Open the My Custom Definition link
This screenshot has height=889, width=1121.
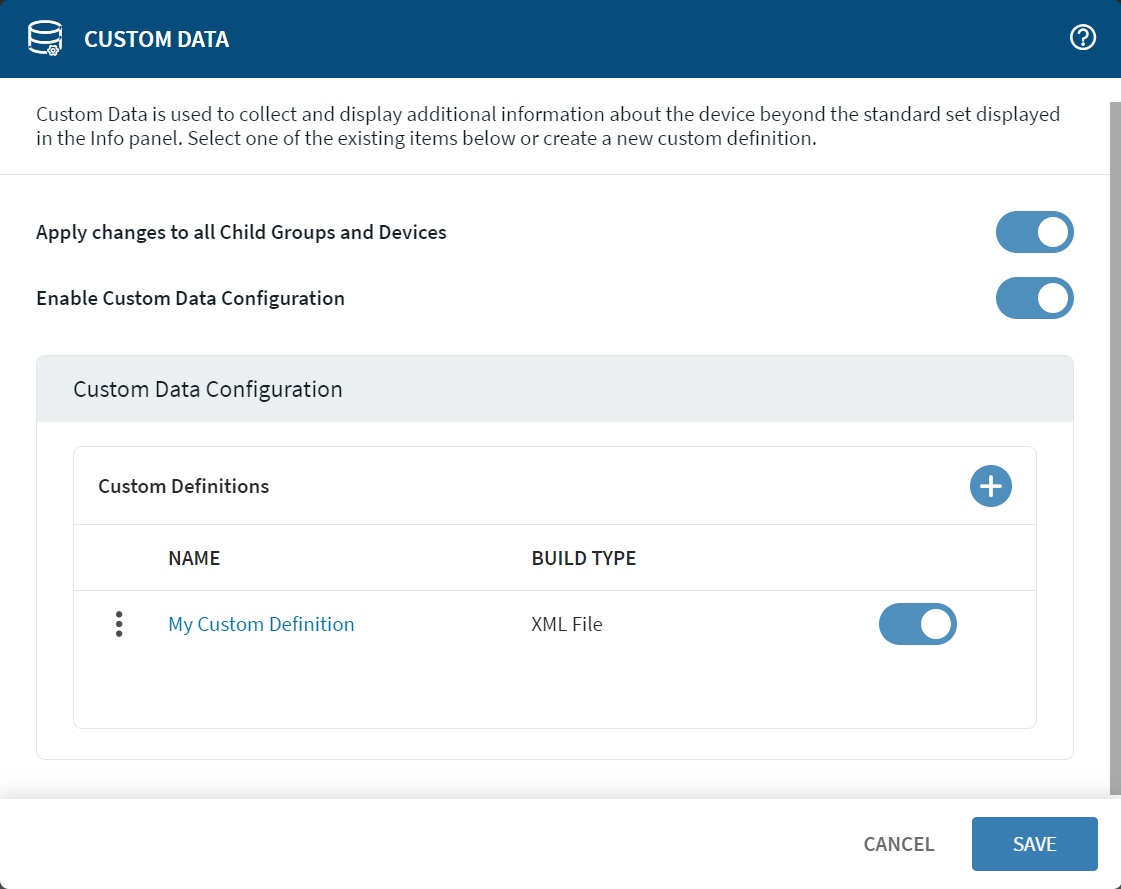(261, 624)
